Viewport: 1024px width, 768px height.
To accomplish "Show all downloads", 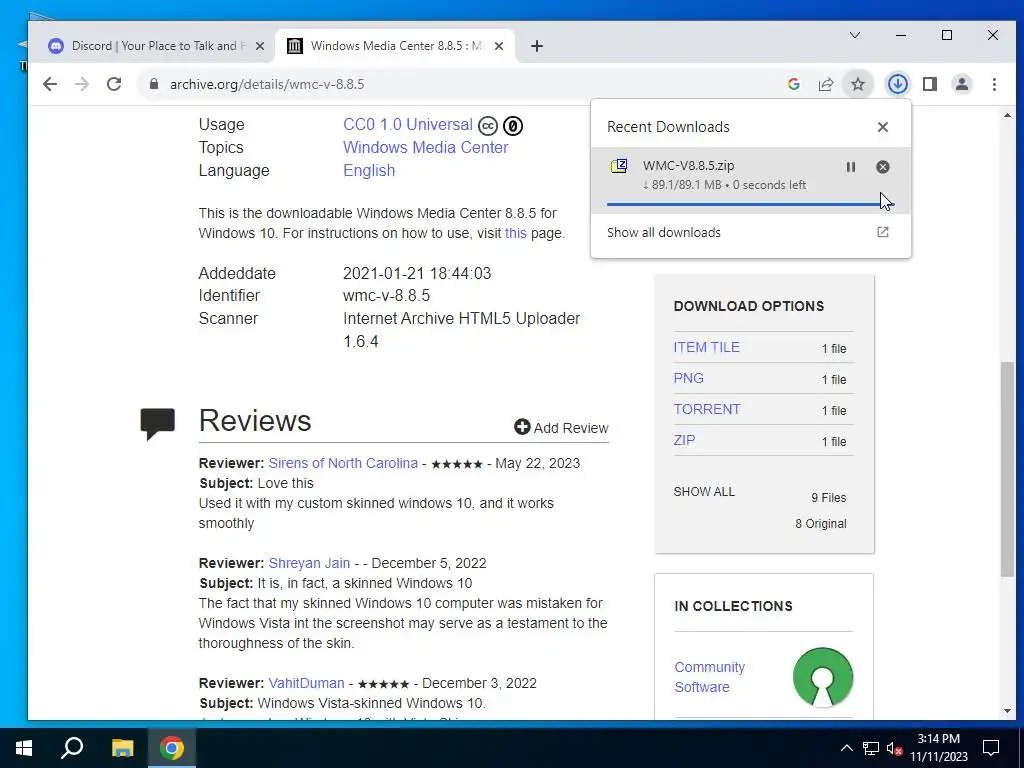I will click(664, 232).
